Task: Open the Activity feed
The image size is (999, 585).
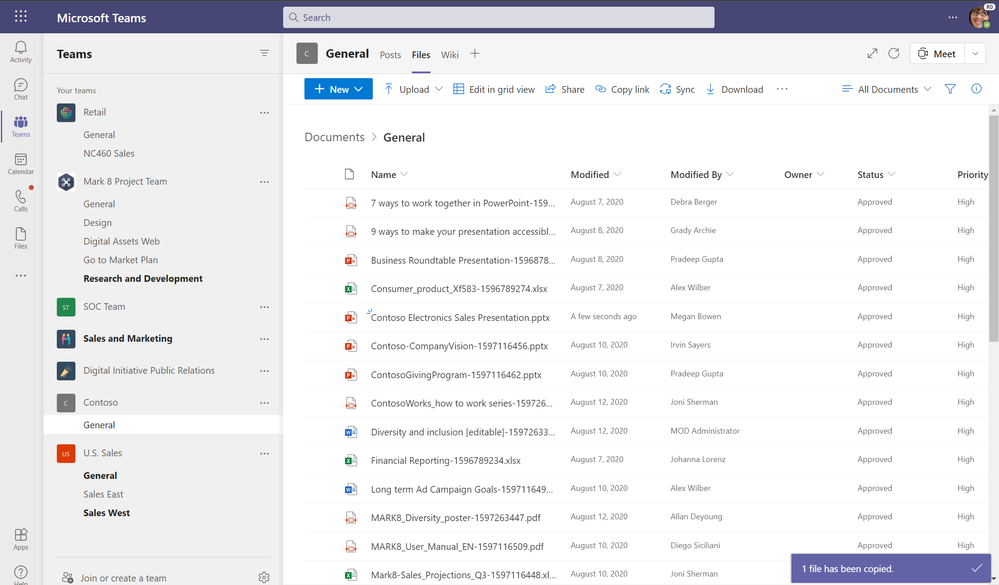Action: [20, 52]
